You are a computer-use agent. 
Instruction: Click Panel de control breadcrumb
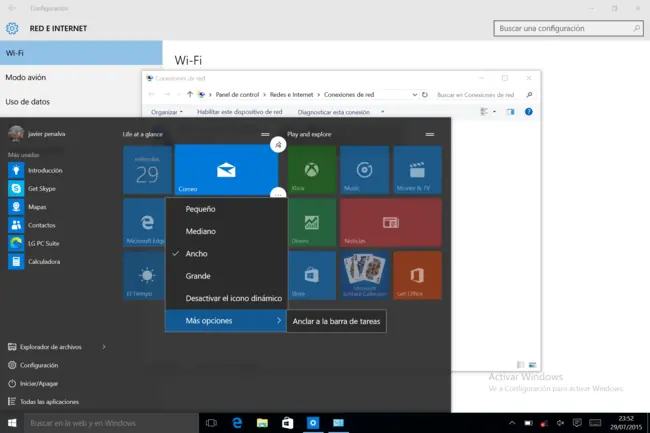click(x=237, y=94)
